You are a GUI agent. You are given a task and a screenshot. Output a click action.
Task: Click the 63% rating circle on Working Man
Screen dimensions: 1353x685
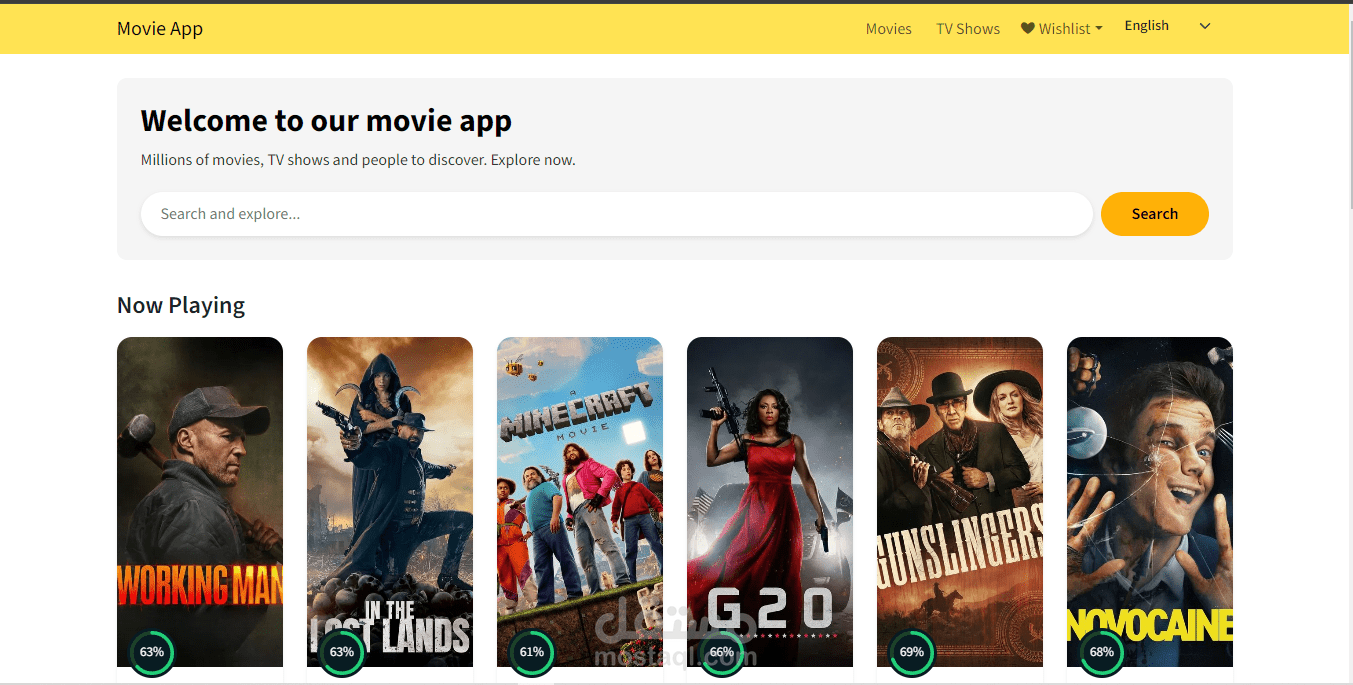click(152, 652)
